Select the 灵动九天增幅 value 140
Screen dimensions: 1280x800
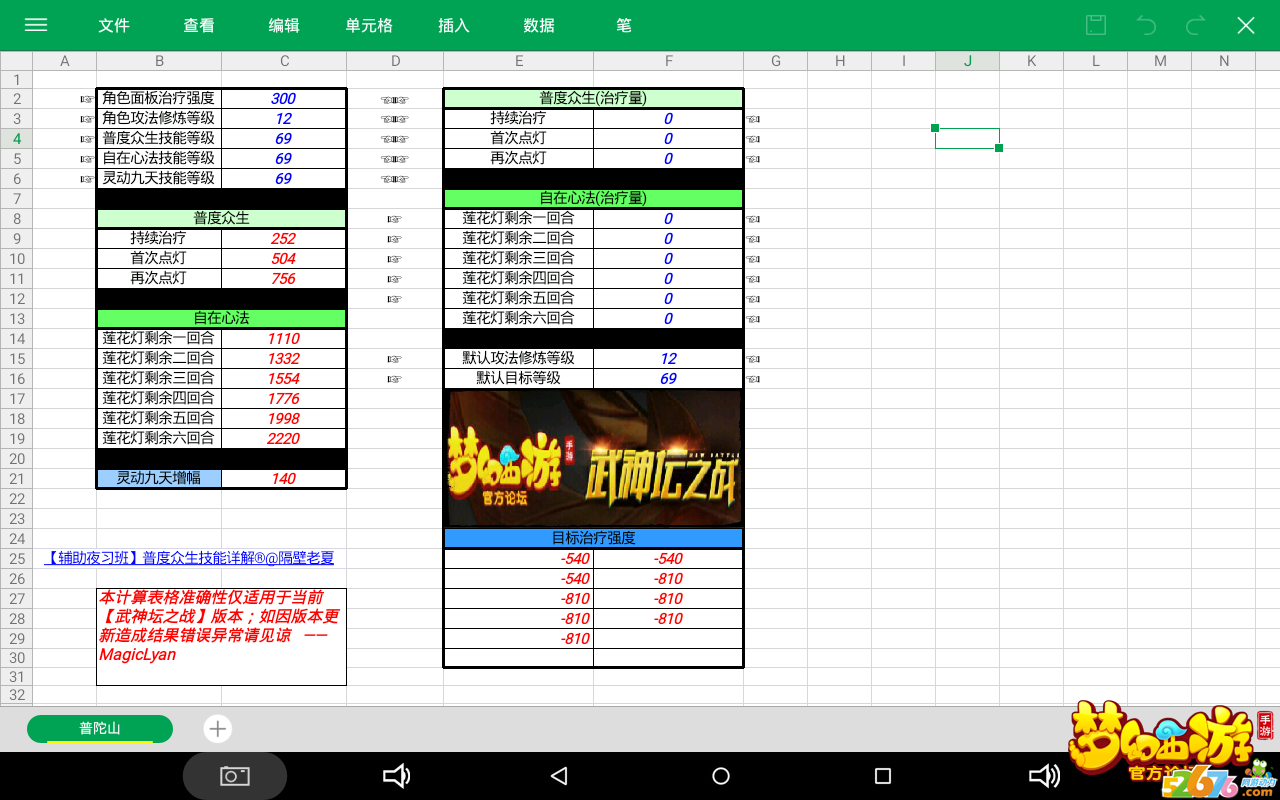click(284, 478)
